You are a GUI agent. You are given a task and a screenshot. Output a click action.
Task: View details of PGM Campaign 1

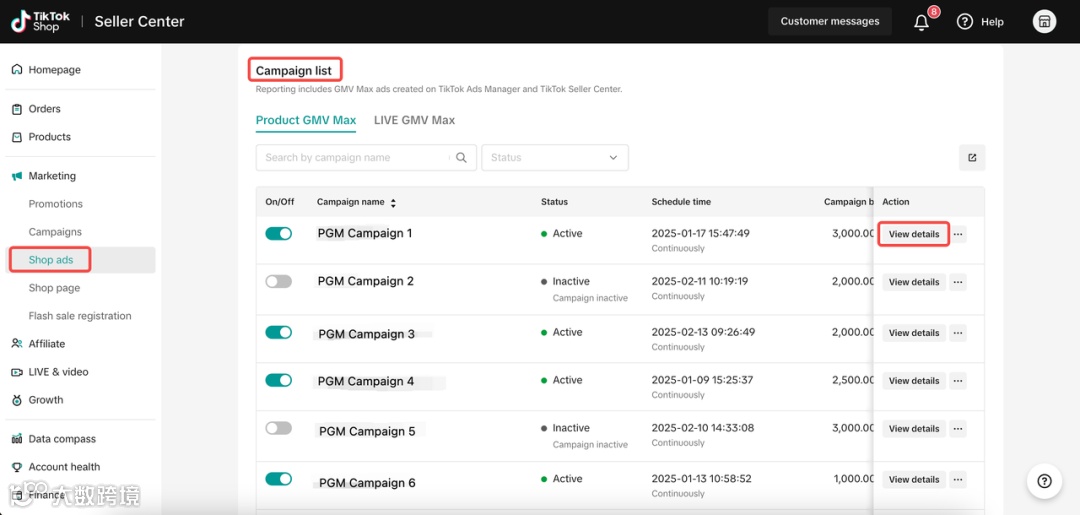pos(914,234)
